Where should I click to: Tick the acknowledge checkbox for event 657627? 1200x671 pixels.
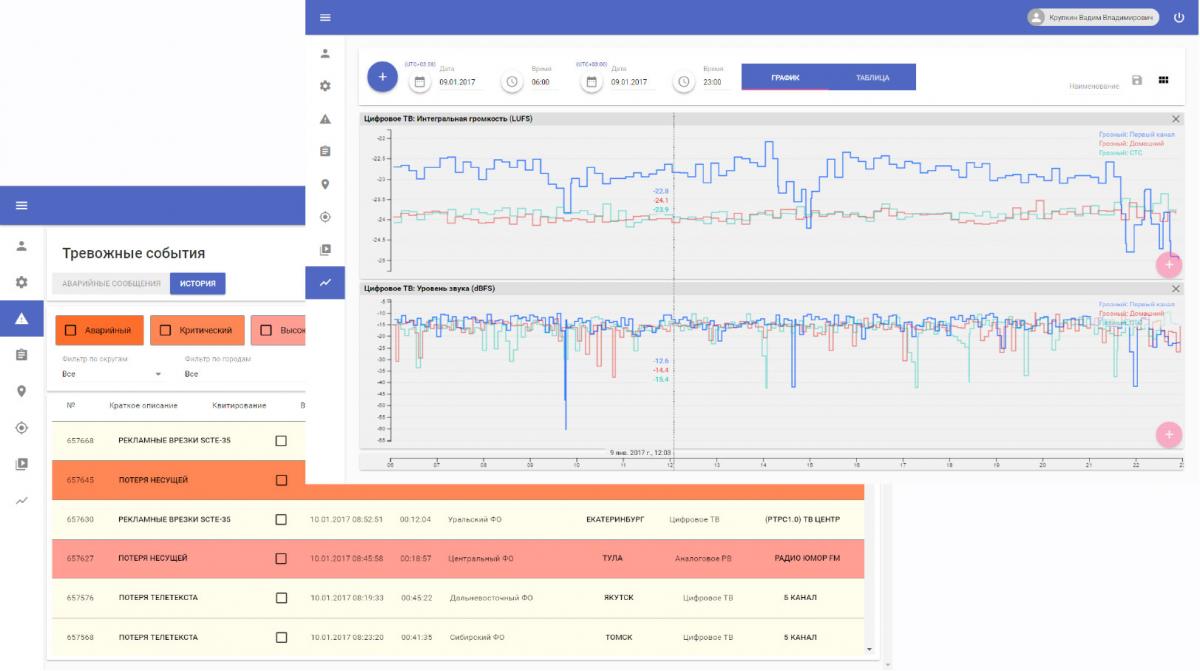pos(281,558)
